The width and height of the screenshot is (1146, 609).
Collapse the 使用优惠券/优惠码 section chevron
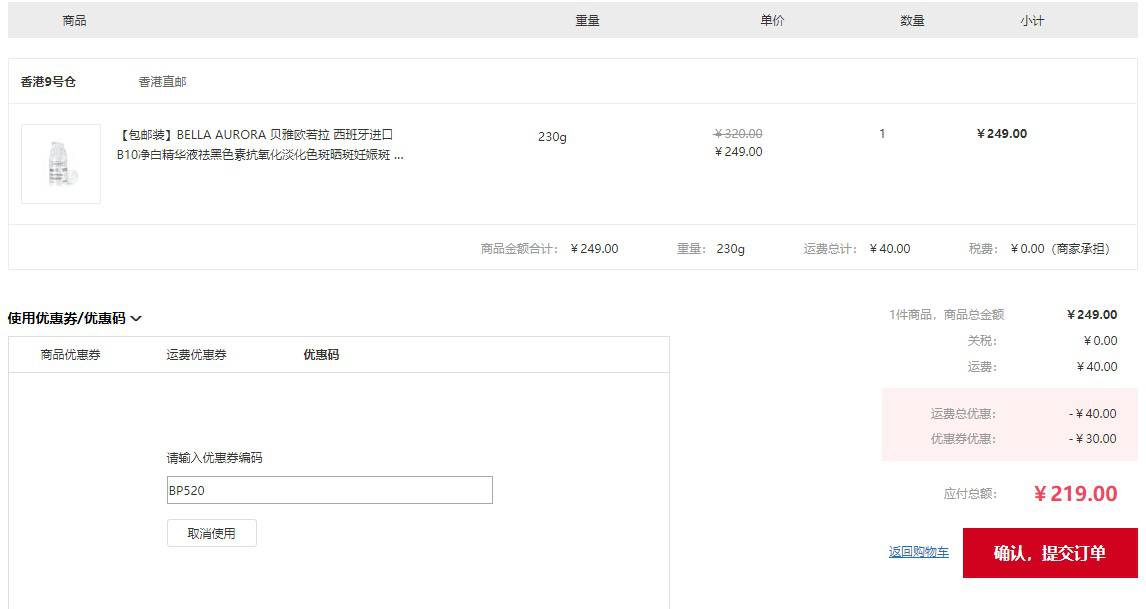point(135,318)
